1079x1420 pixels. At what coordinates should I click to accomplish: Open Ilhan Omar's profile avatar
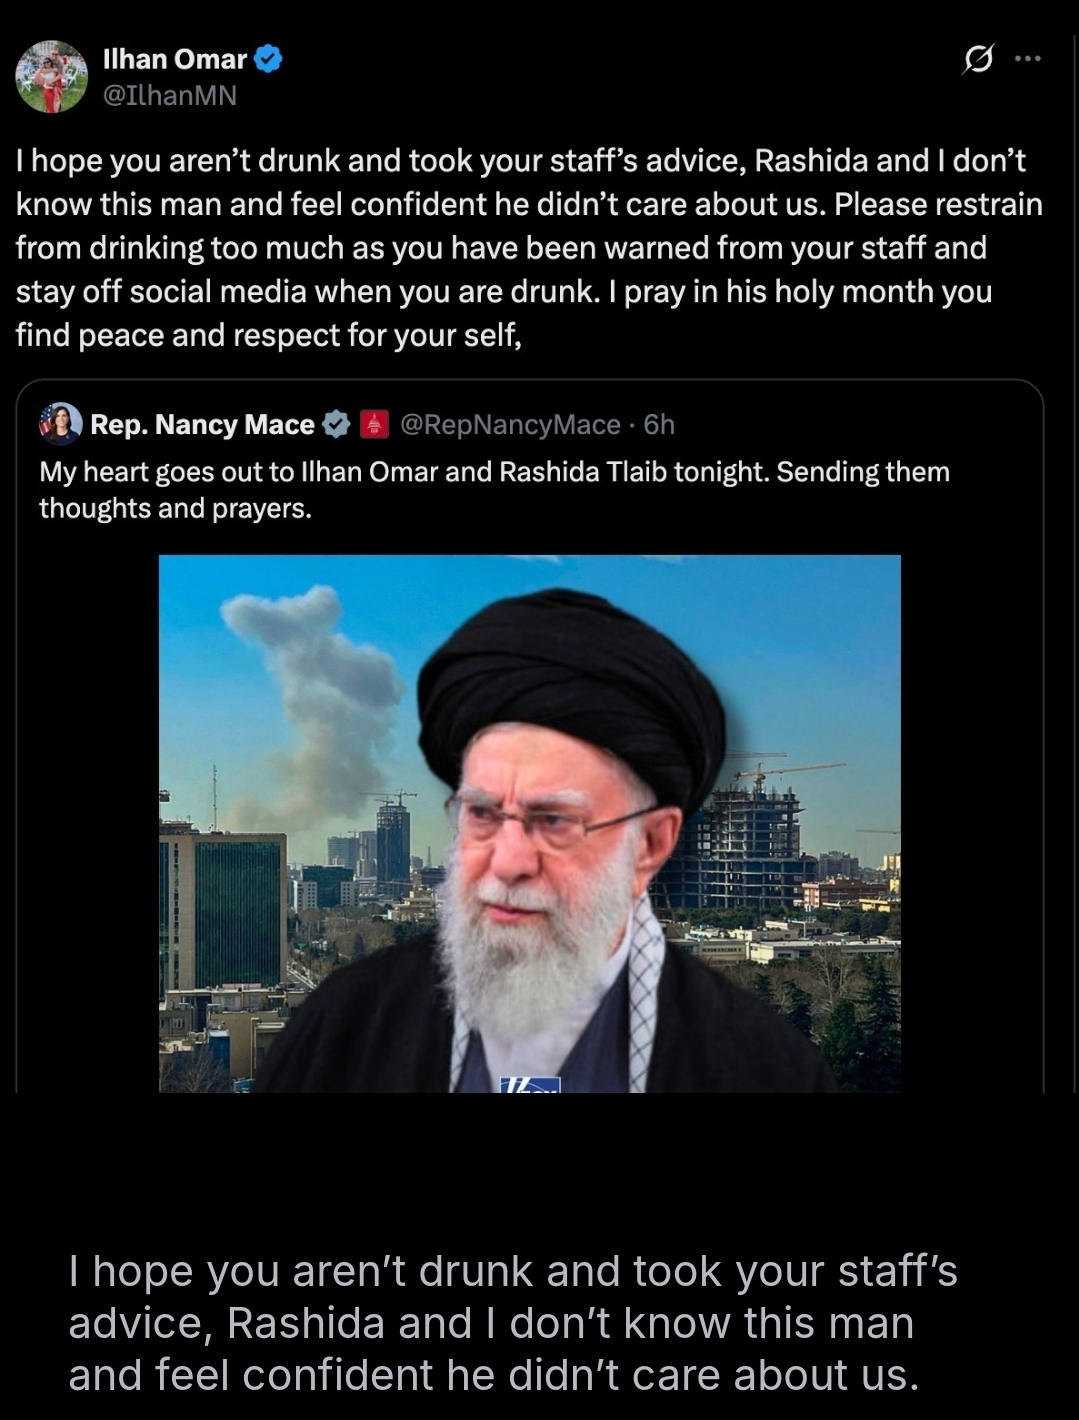tap(52, 77)
